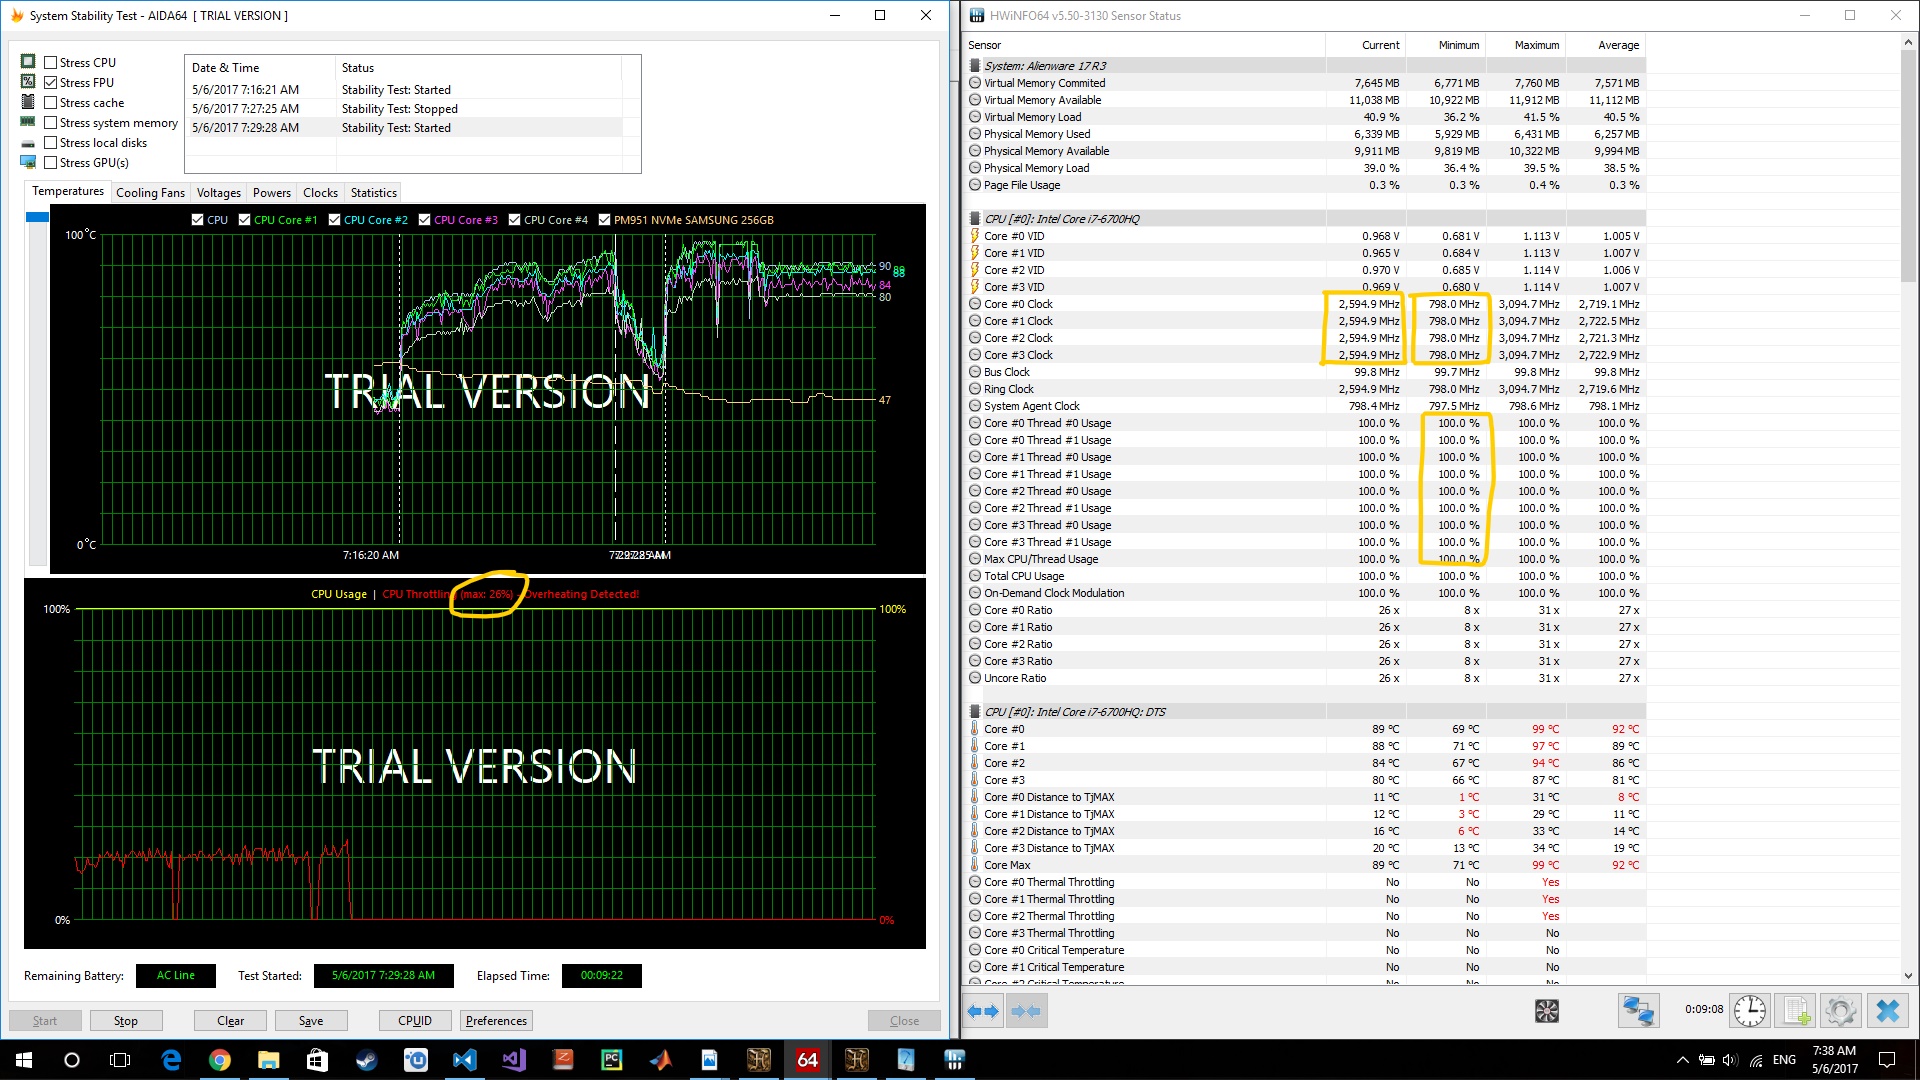Click HWiNFO scrollbar down arrow
Screen dimensions: 1920x1080
point(1908,976)
